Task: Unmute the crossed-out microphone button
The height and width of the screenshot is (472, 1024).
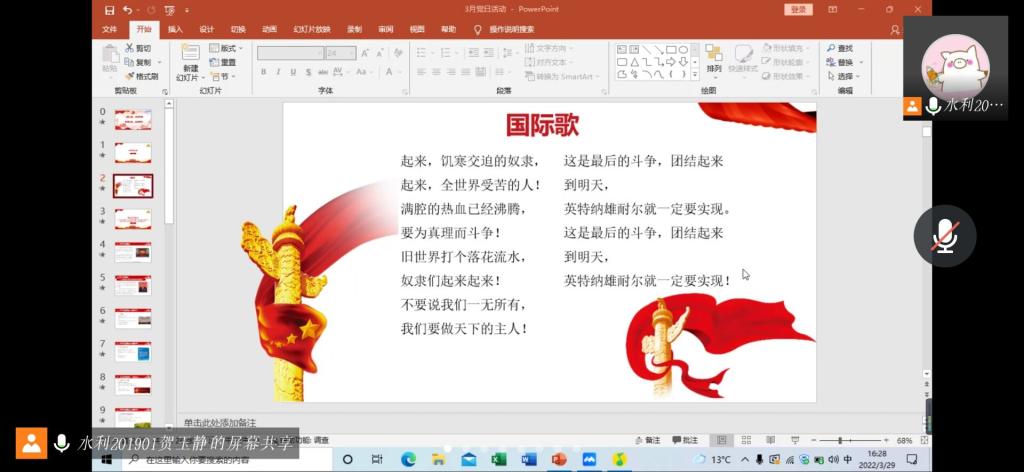Action: 944,236
